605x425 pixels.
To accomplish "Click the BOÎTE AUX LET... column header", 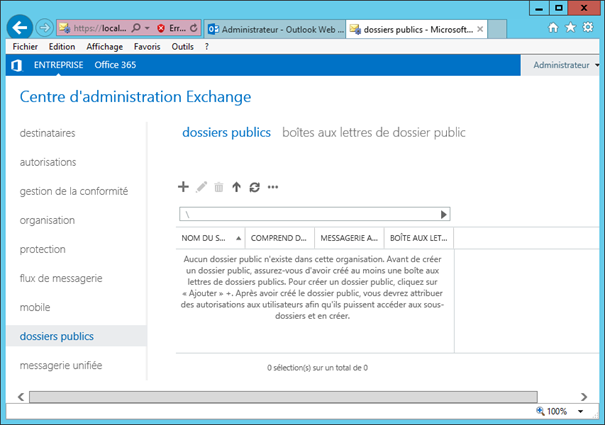I will pyautogui.click(x=419, y=238).
